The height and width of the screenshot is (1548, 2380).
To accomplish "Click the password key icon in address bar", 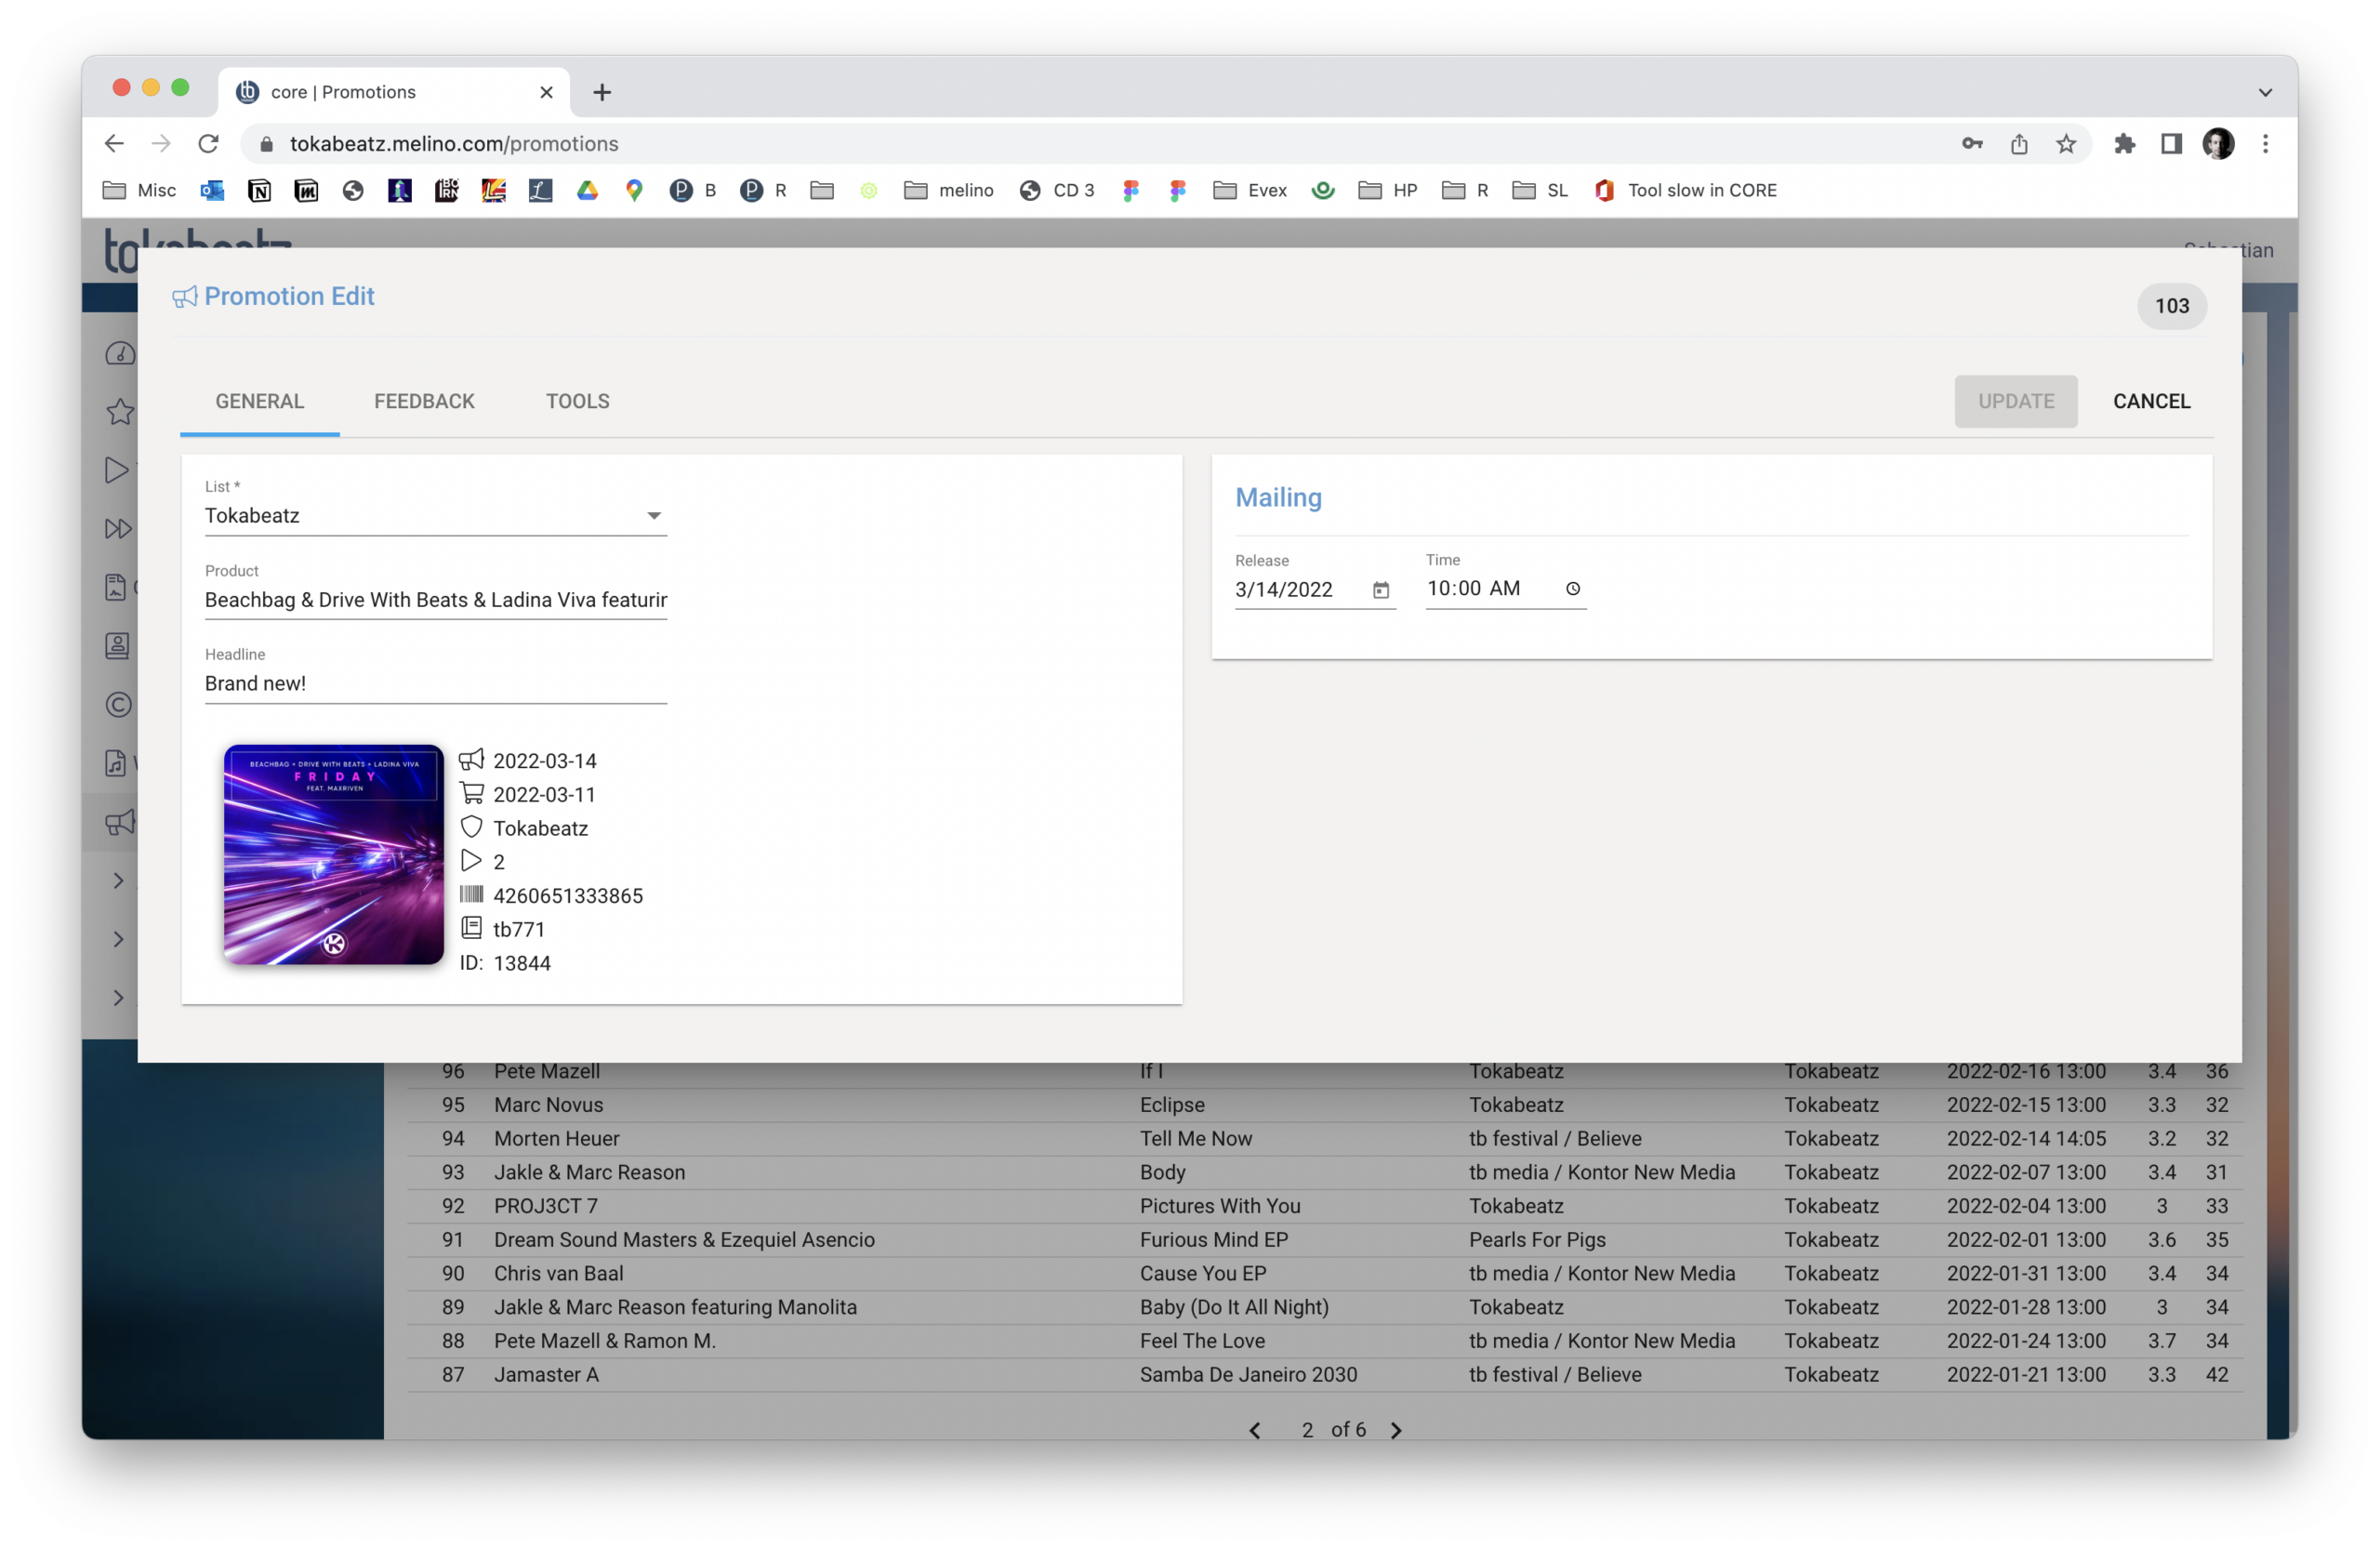I will click(x=1972, y=144).
